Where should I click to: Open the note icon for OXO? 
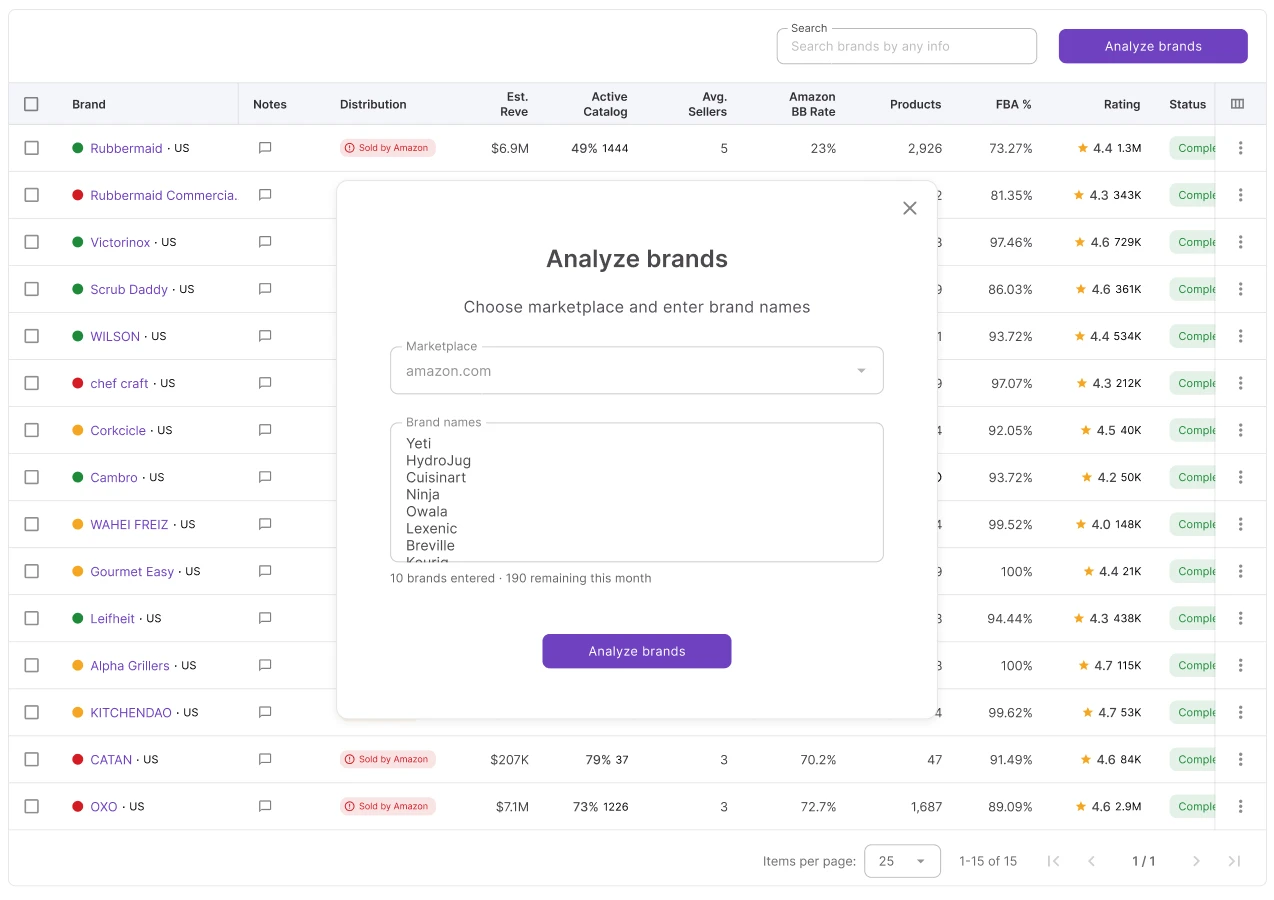[265, 806]
